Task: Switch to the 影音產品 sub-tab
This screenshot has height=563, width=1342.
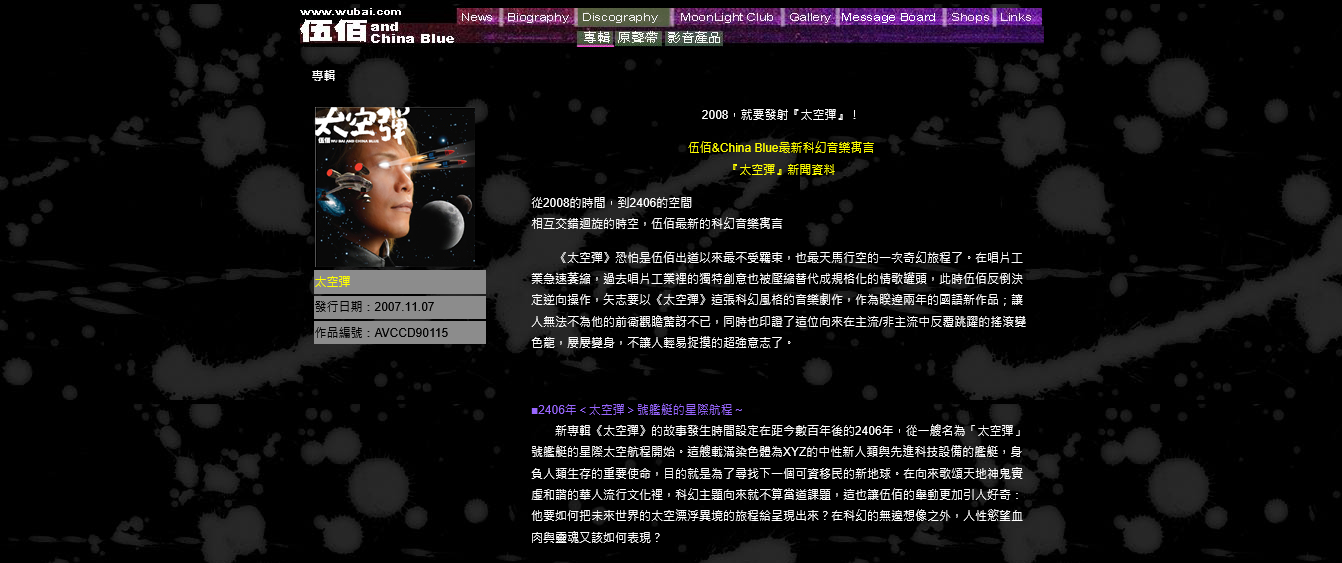Action: pos(694,38)
